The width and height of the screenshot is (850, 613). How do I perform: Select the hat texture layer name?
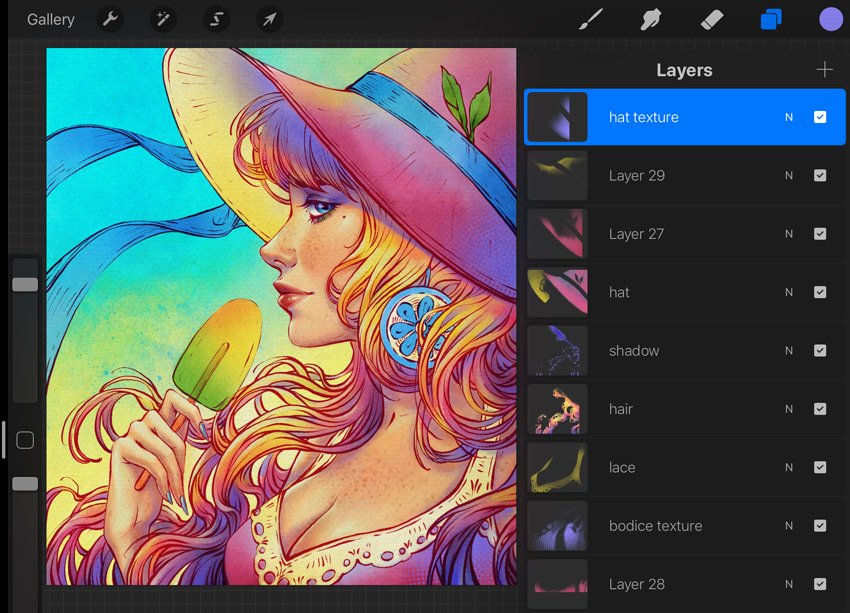coord(643,117)
